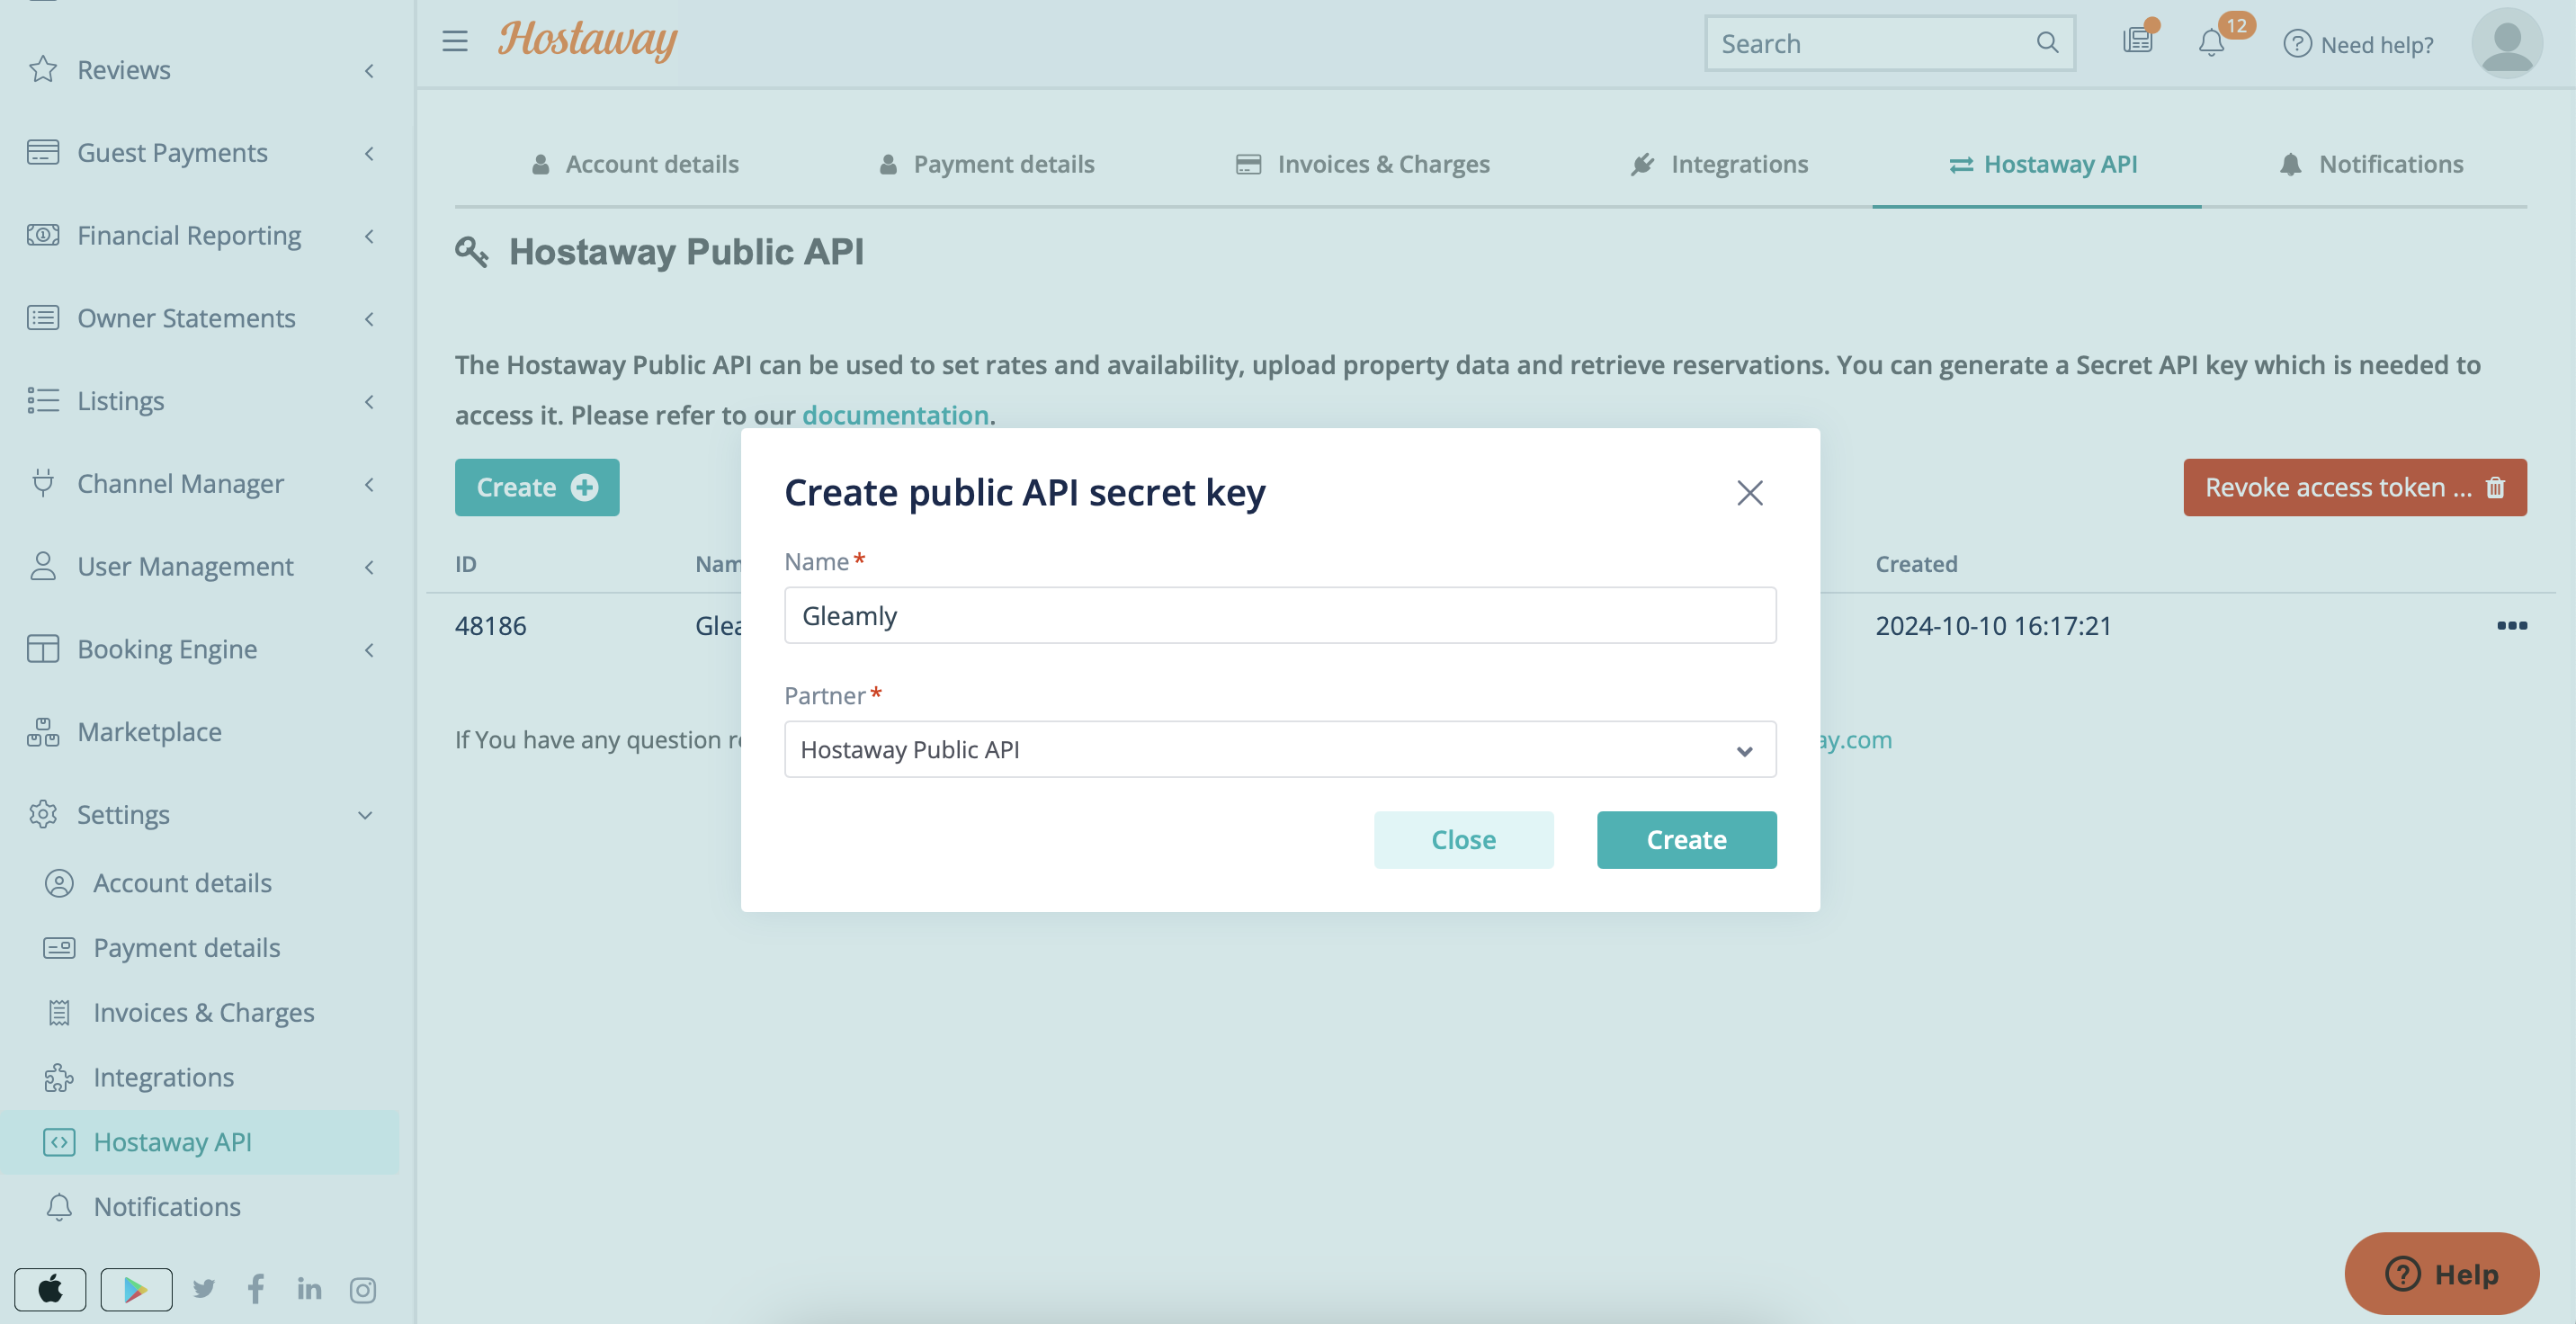
Task: Open the Google Play store badge
Action: tap(136, 1289)
